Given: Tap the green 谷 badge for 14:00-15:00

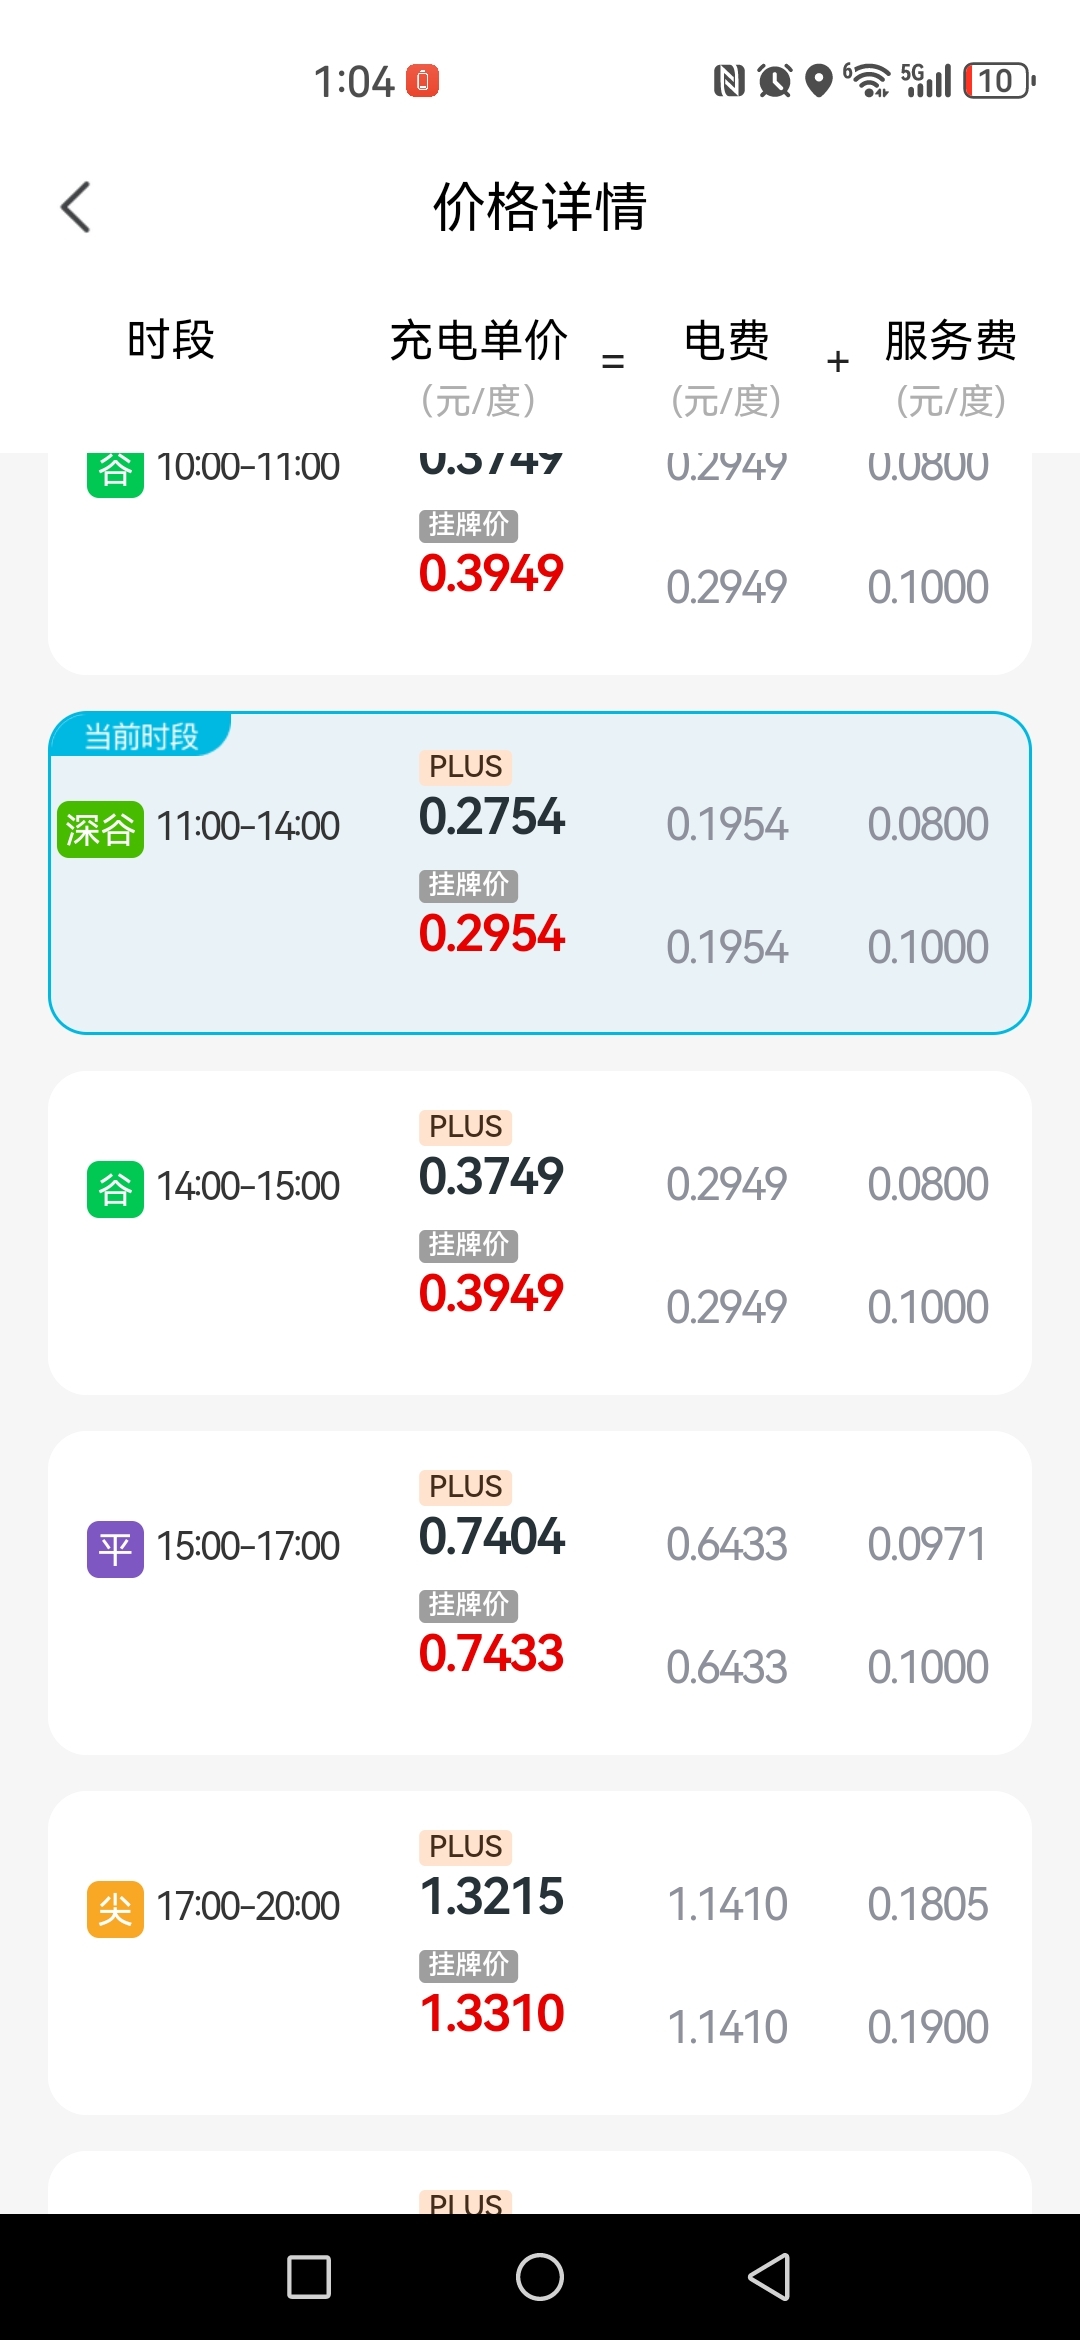Looking at the screenshot, I should [115, 1189].
